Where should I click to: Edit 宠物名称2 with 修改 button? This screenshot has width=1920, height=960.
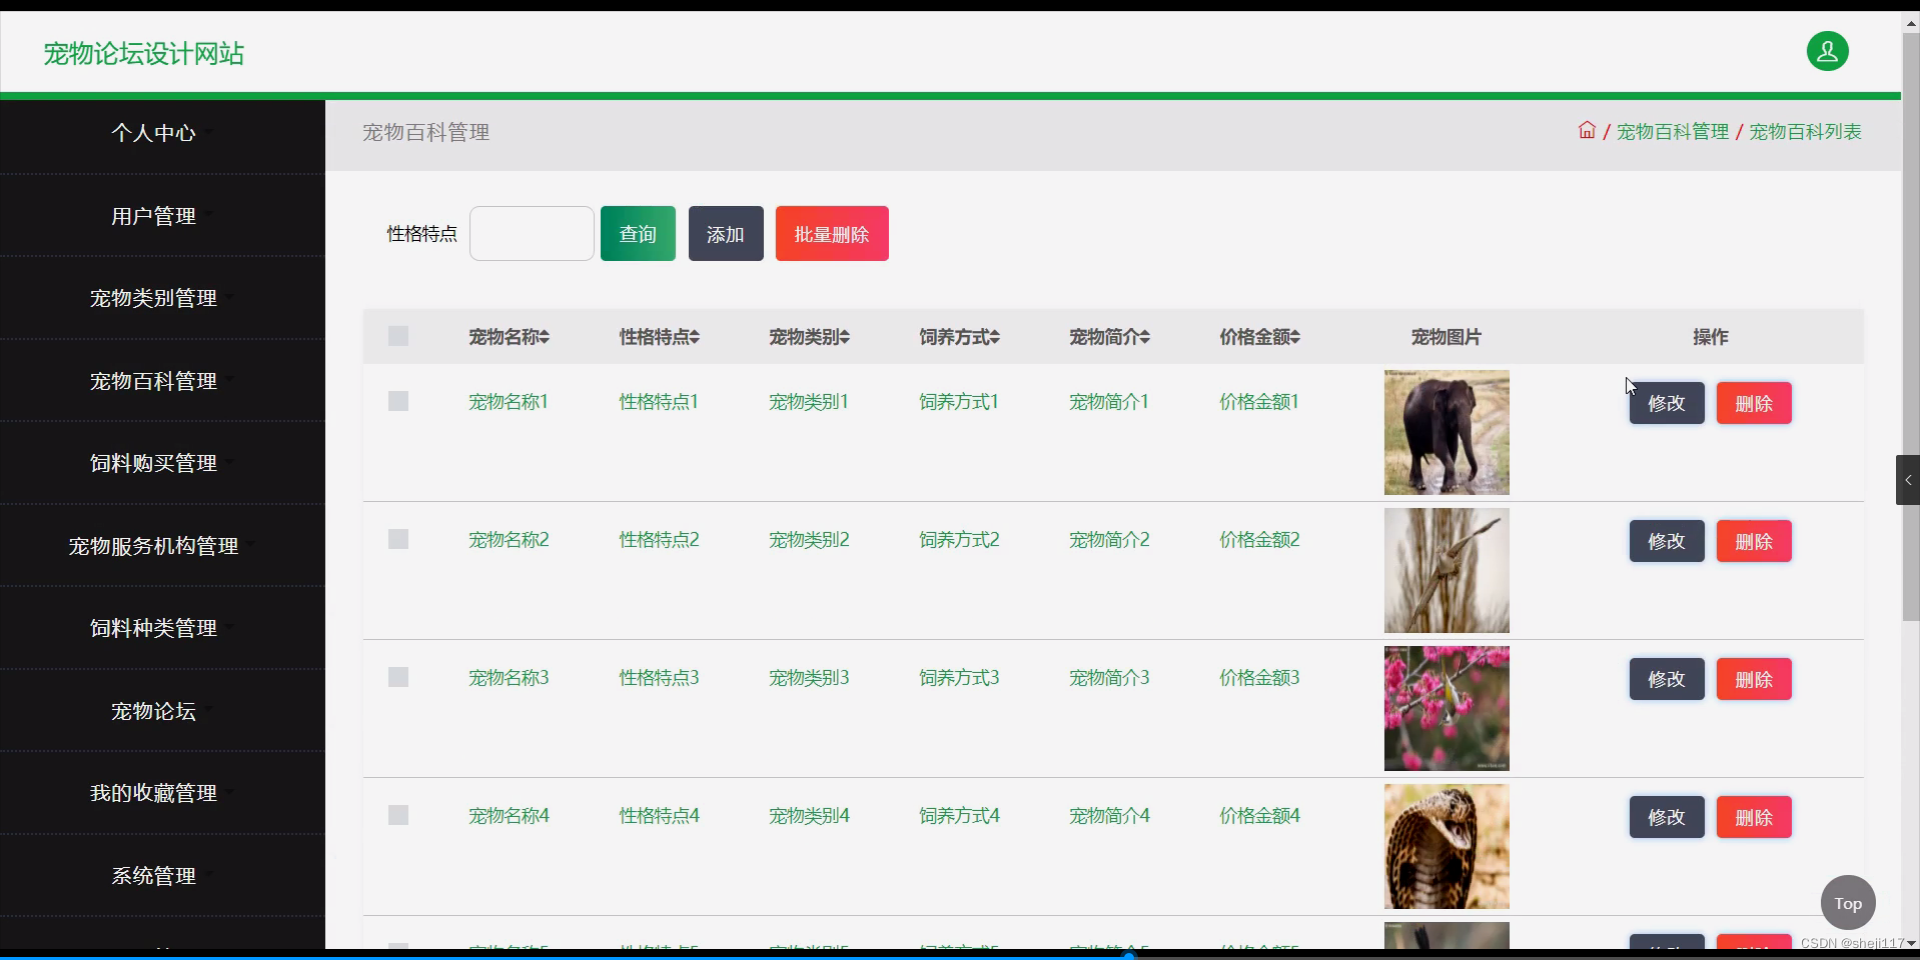(x=1667, y=541)
